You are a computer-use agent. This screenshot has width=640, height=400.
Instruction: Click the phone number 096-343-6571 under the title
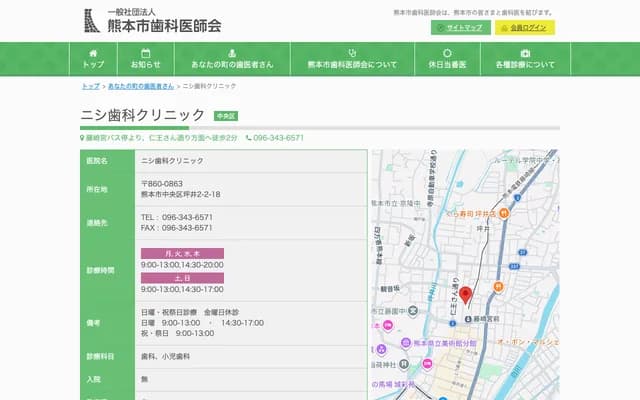(278, 138)
